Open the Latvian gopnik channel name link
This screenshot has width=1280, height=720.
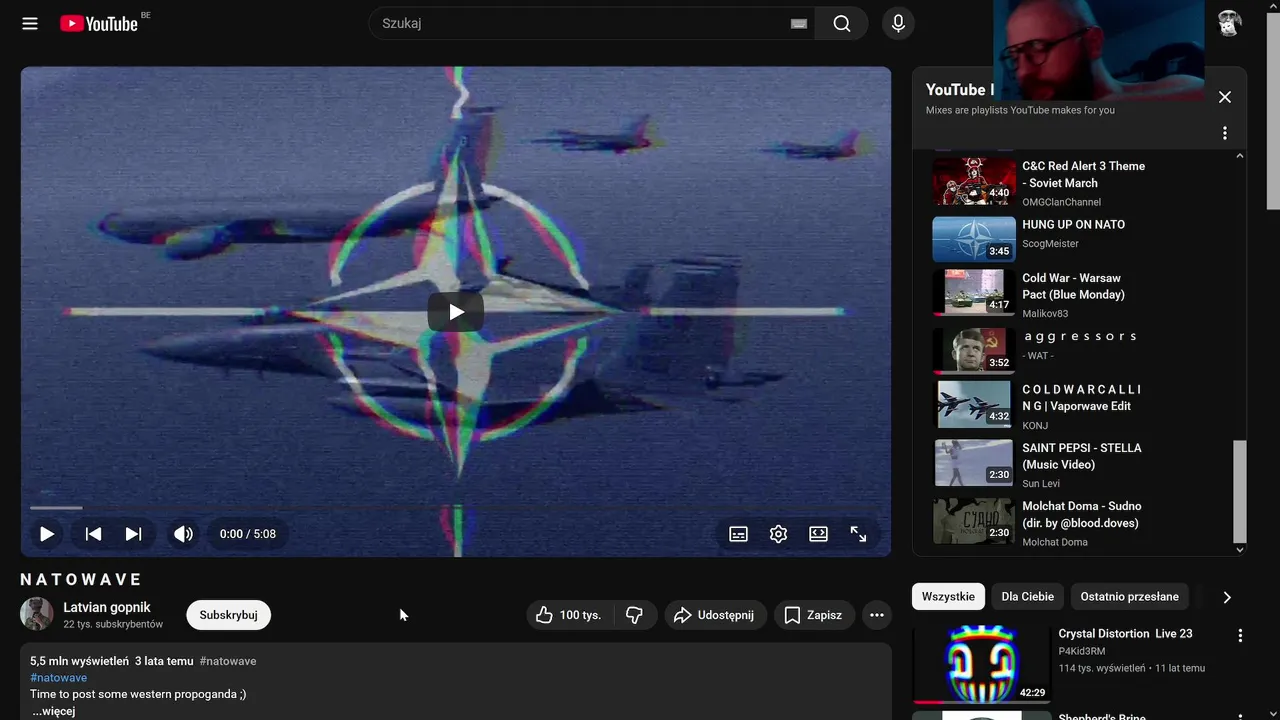[x=107, y=607]
